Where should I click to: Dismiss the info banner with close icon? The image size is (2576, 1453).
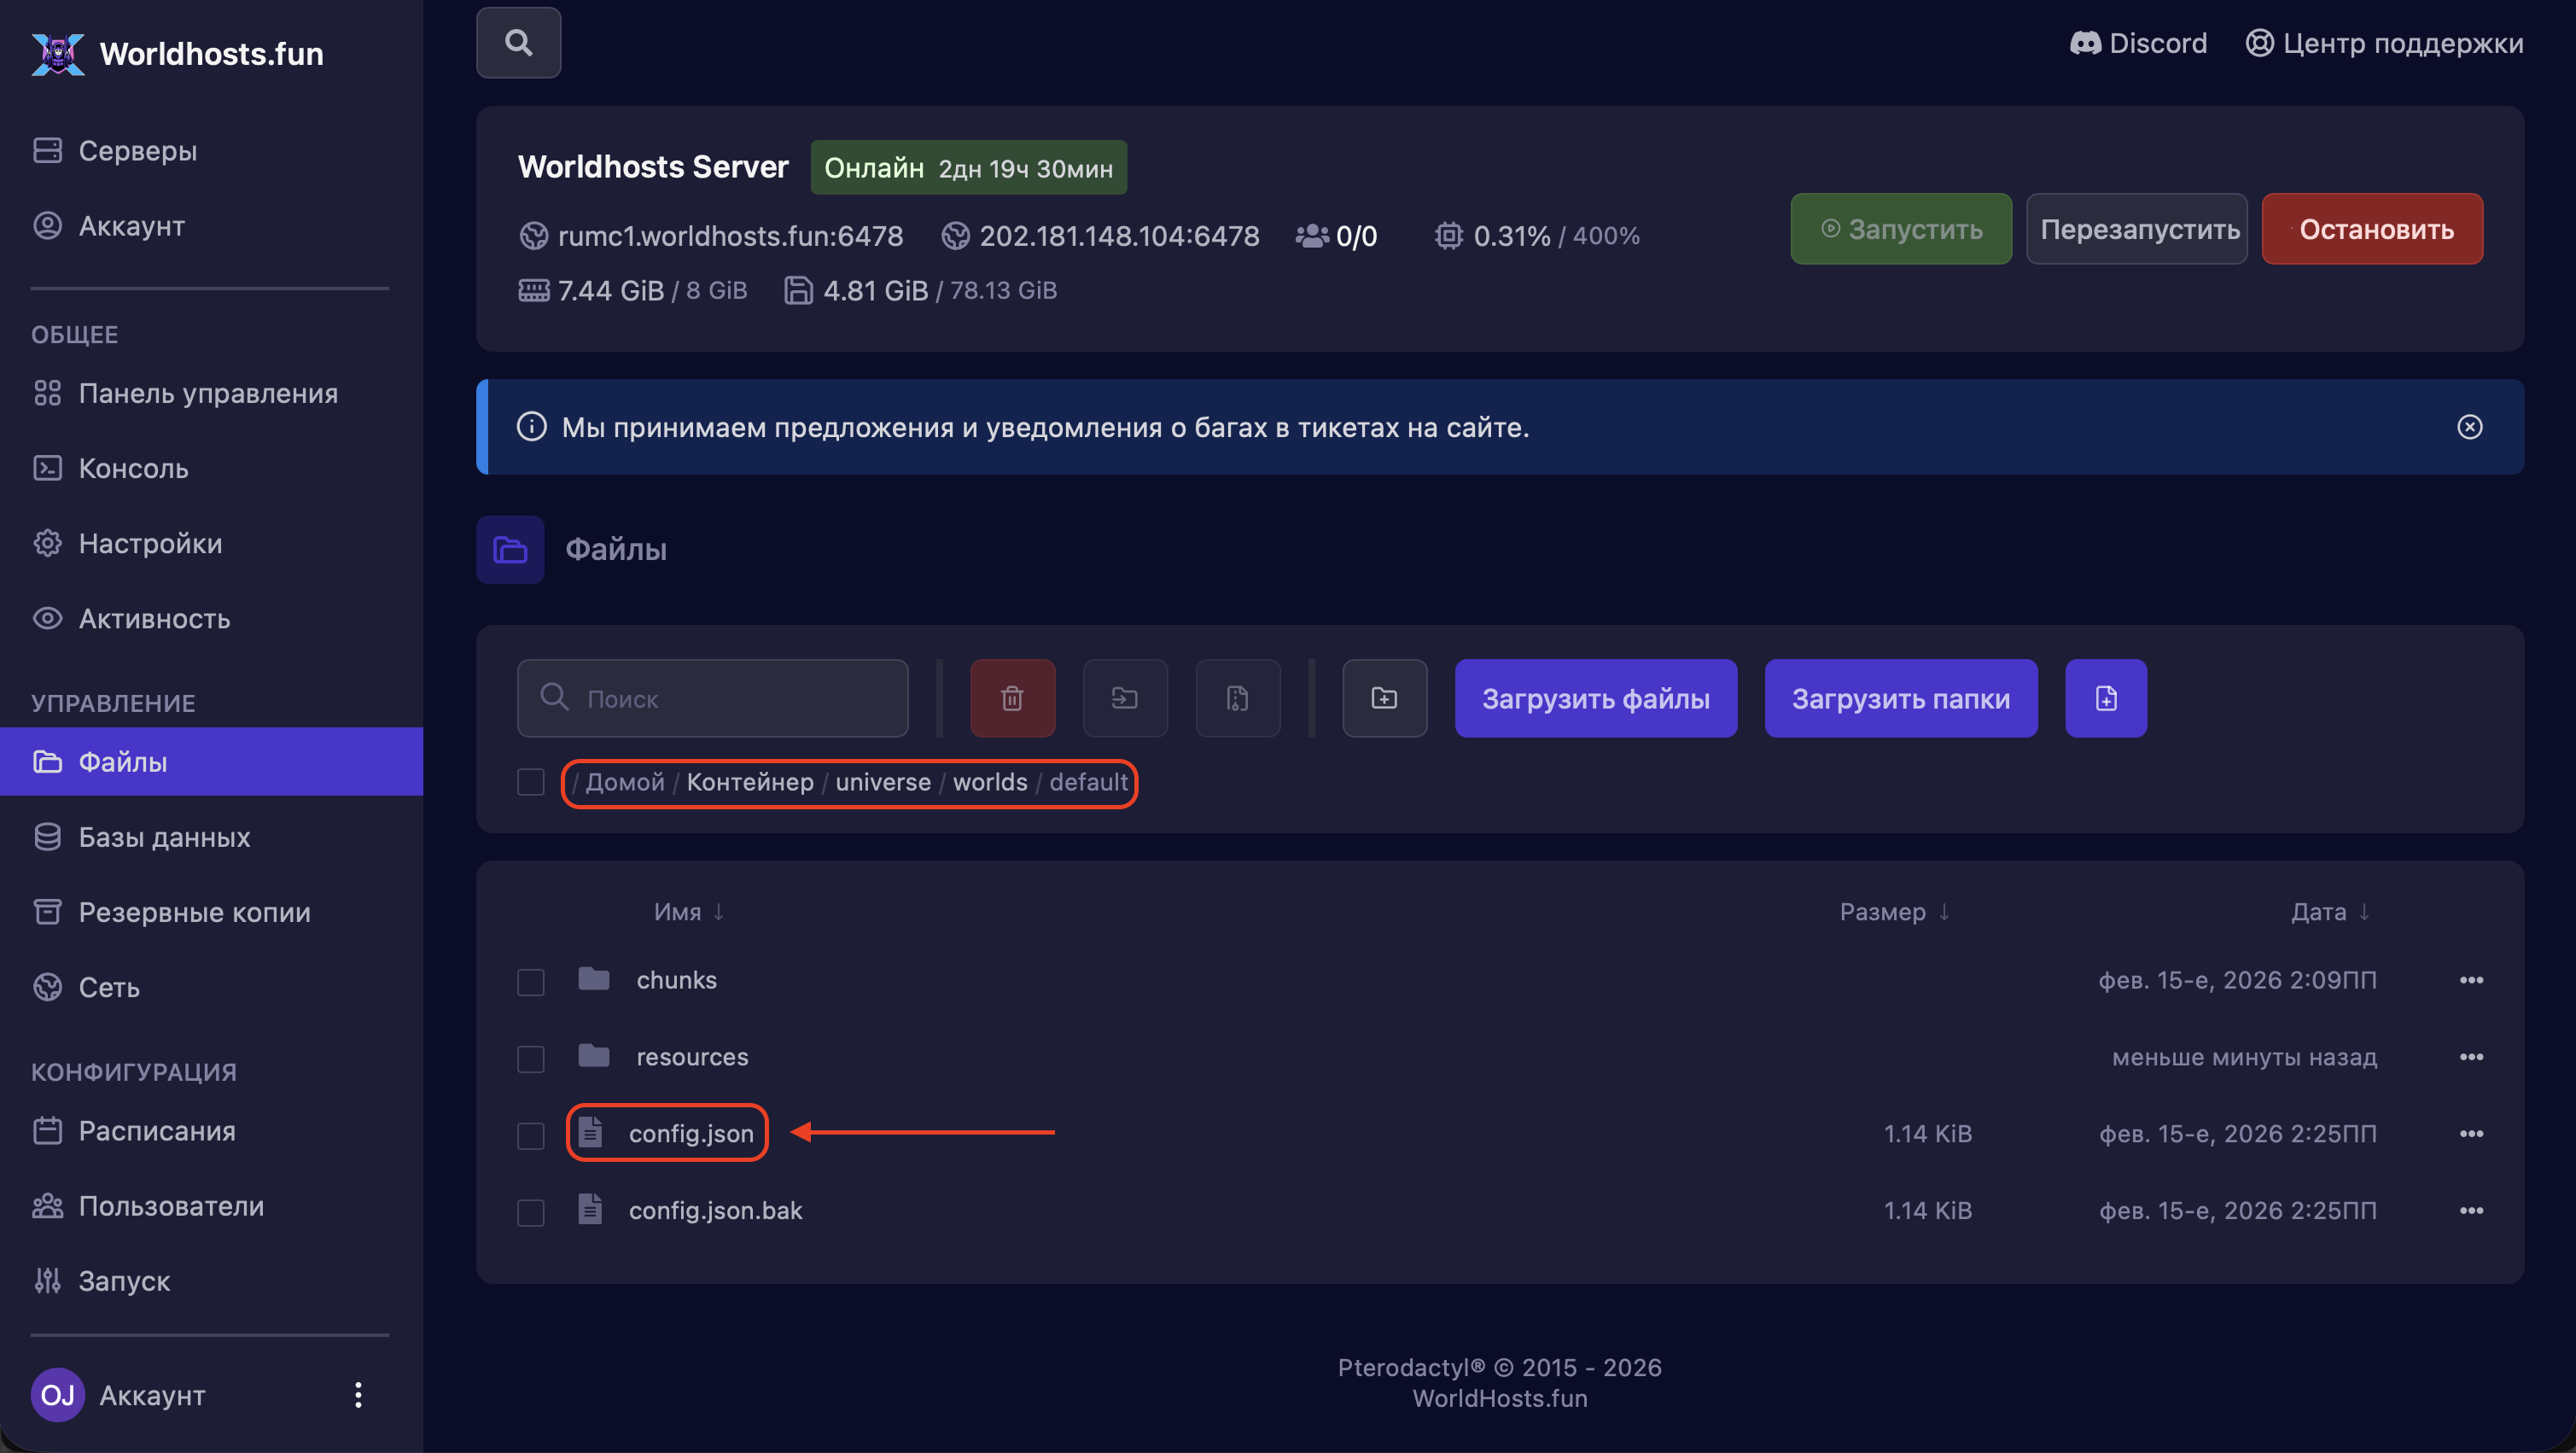click(2469, 427)
